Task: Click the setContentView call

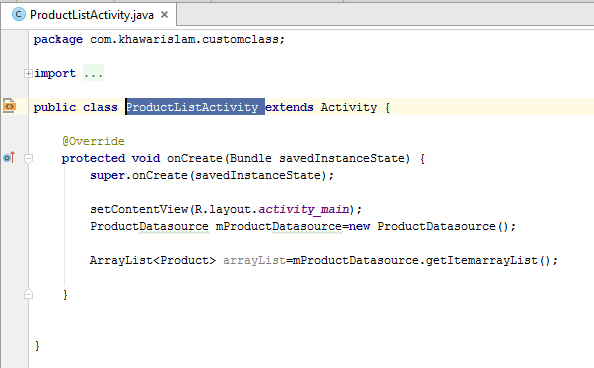Action: (x=139, y=209)
